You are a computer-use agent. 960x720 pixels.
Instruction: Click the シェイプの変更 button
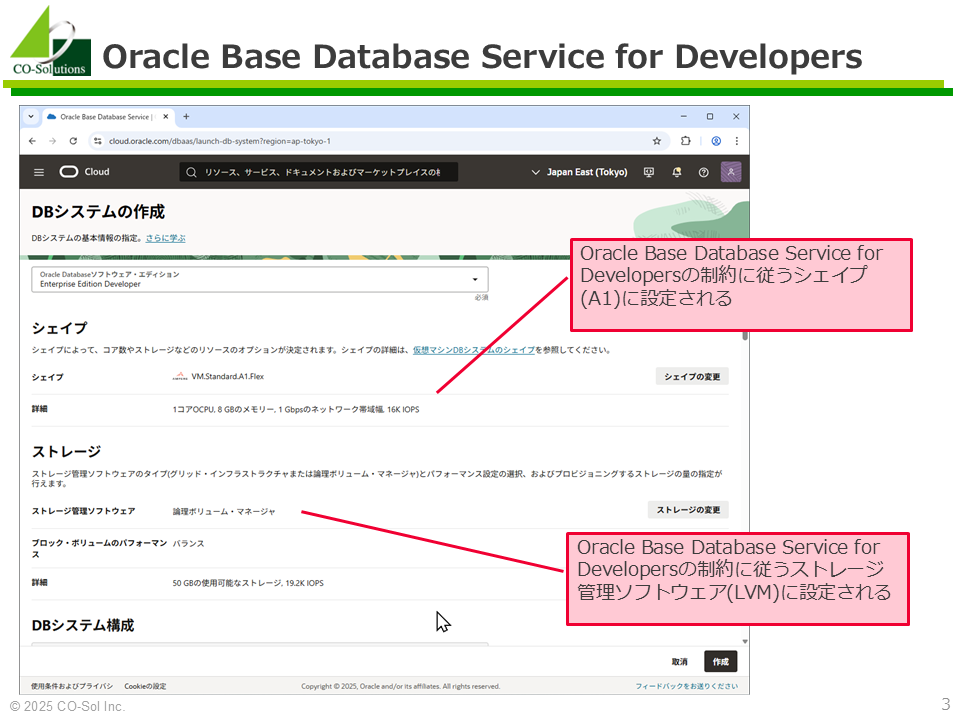click(x=692, y=377)
